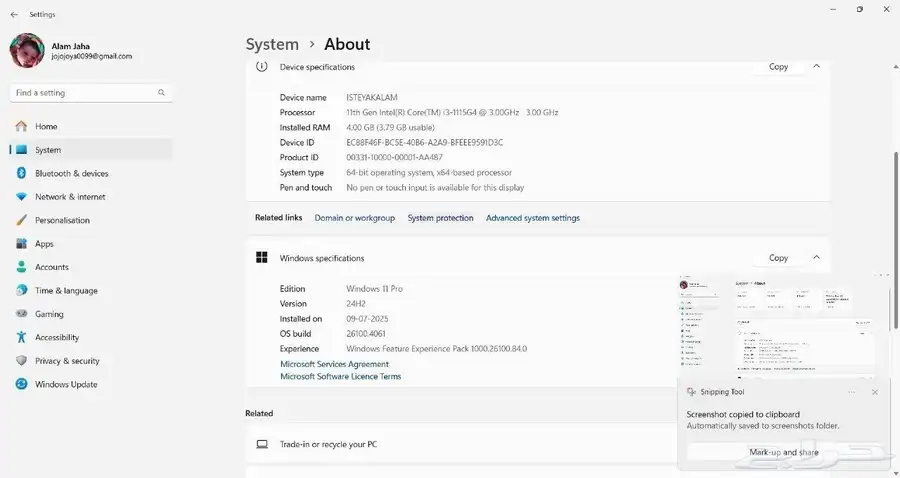Viewport: 900px width, 478px height.
Task: Open Personalisation settings
Action: coord(91,220)
